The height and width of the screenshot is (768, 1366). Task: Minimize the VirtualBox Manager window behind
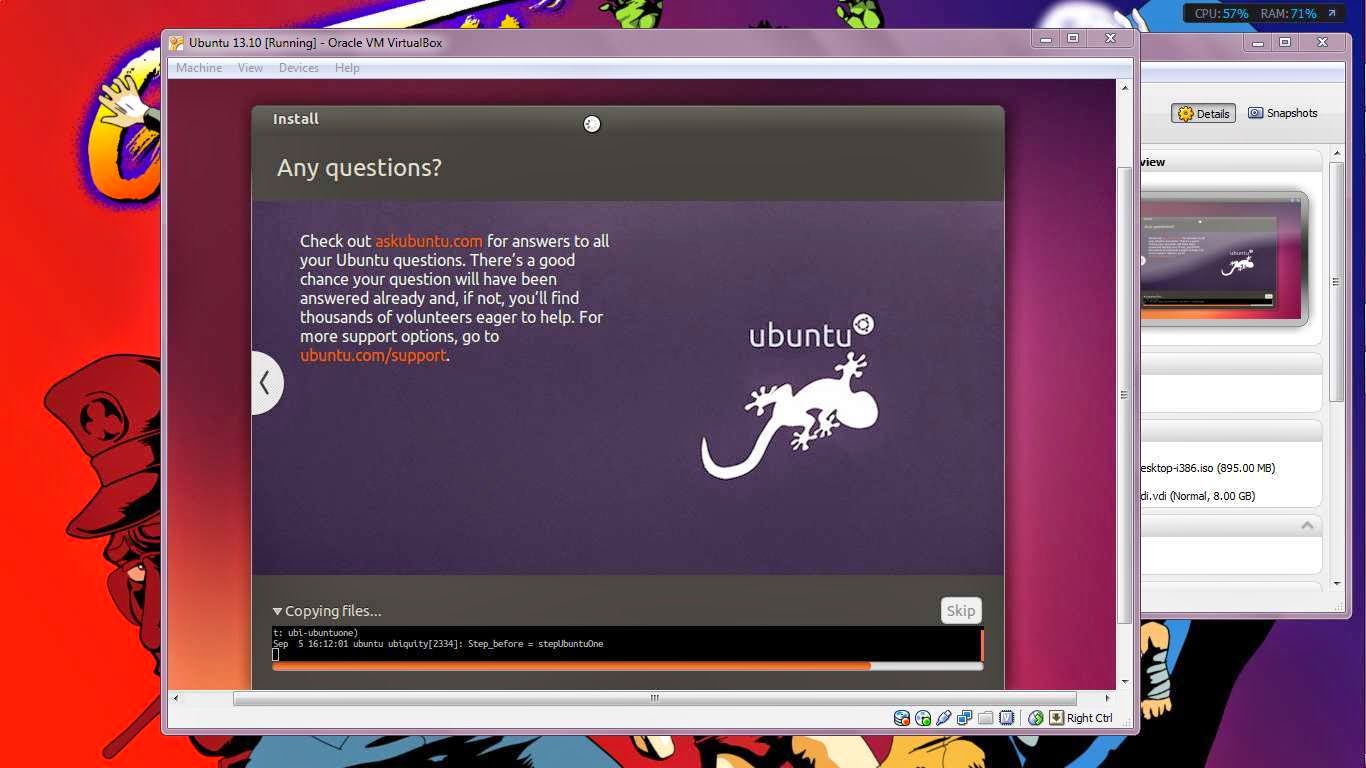pos(1258,43)
